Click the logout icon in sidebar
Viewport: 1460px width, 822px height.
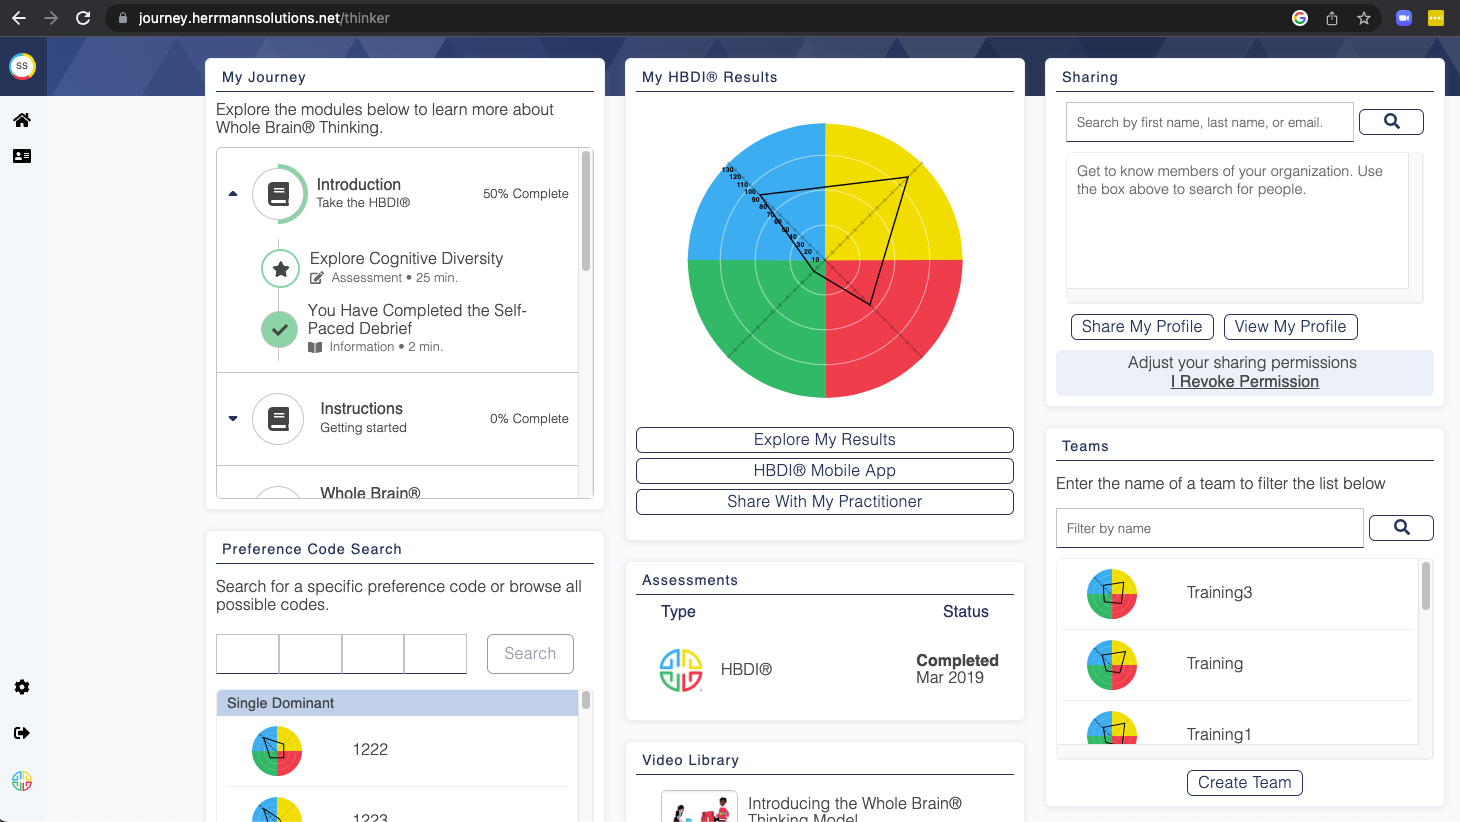coord(22,733)
